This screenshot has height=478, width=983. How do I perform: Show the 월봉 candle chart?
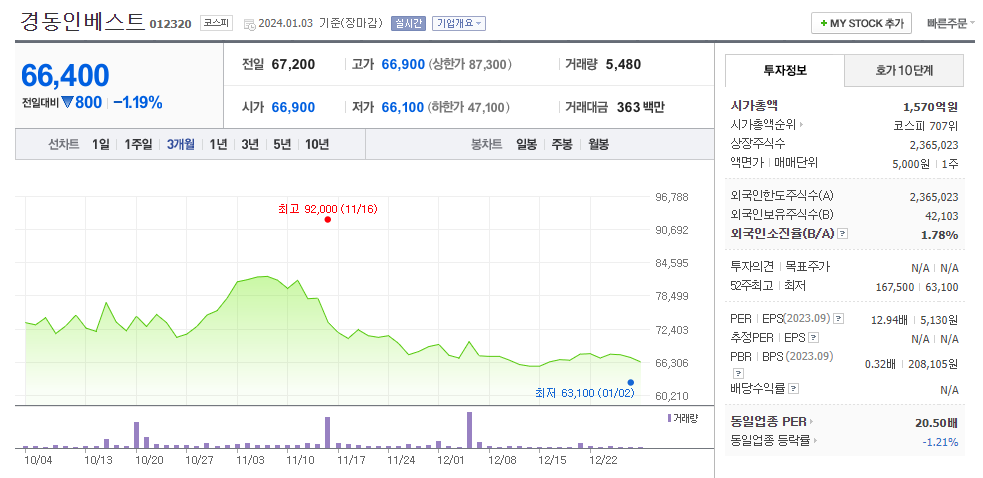[598, 144]
